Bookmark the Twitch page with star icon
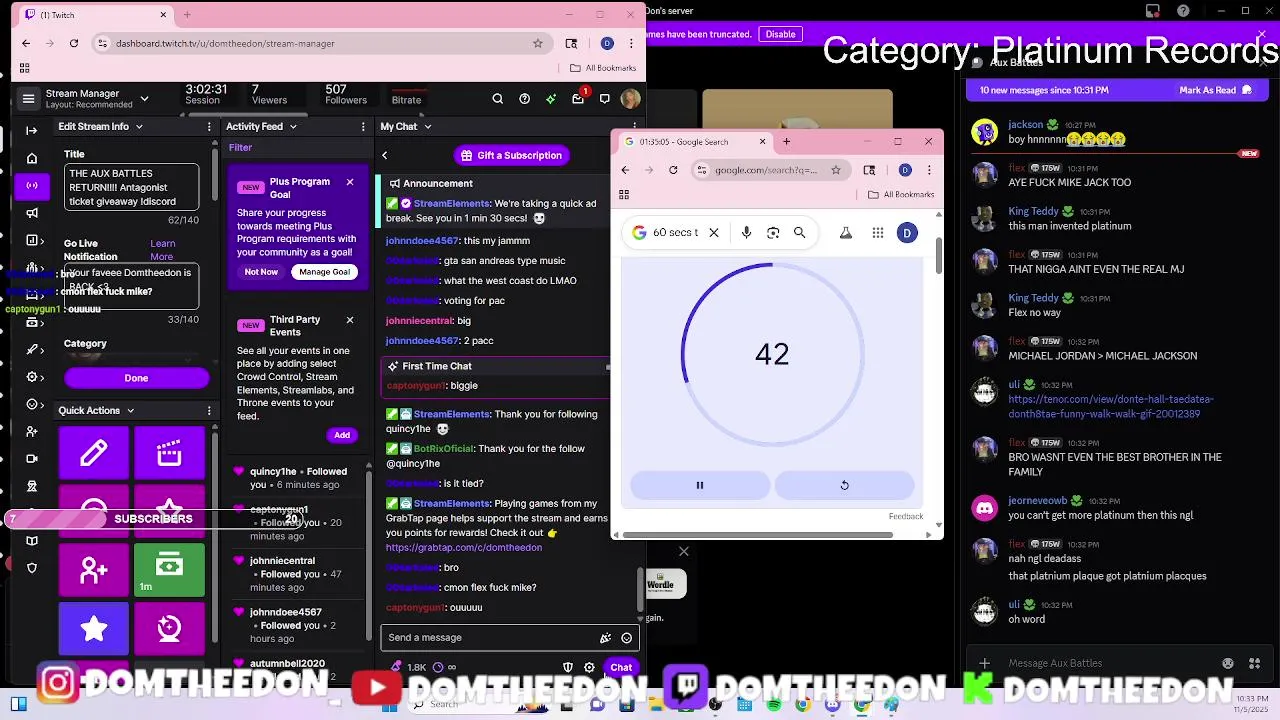The height and width of the screenshot is (720, 1280). [538, 43]
